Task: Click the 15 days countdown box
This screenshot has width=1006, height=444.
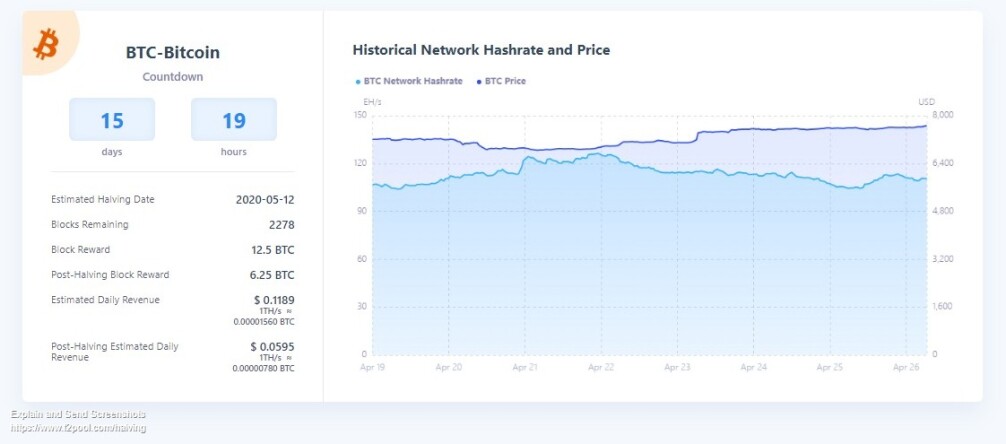Action: [112, 119]
